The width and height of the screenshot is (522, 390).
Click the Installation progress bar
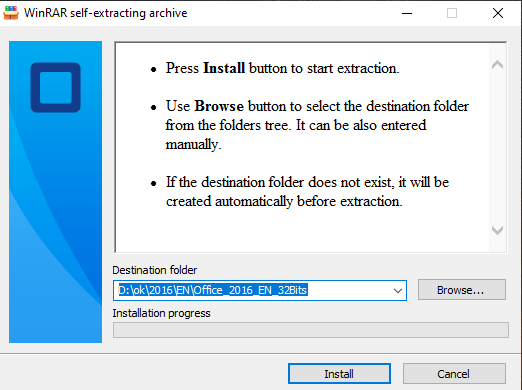tap(311, 330)
